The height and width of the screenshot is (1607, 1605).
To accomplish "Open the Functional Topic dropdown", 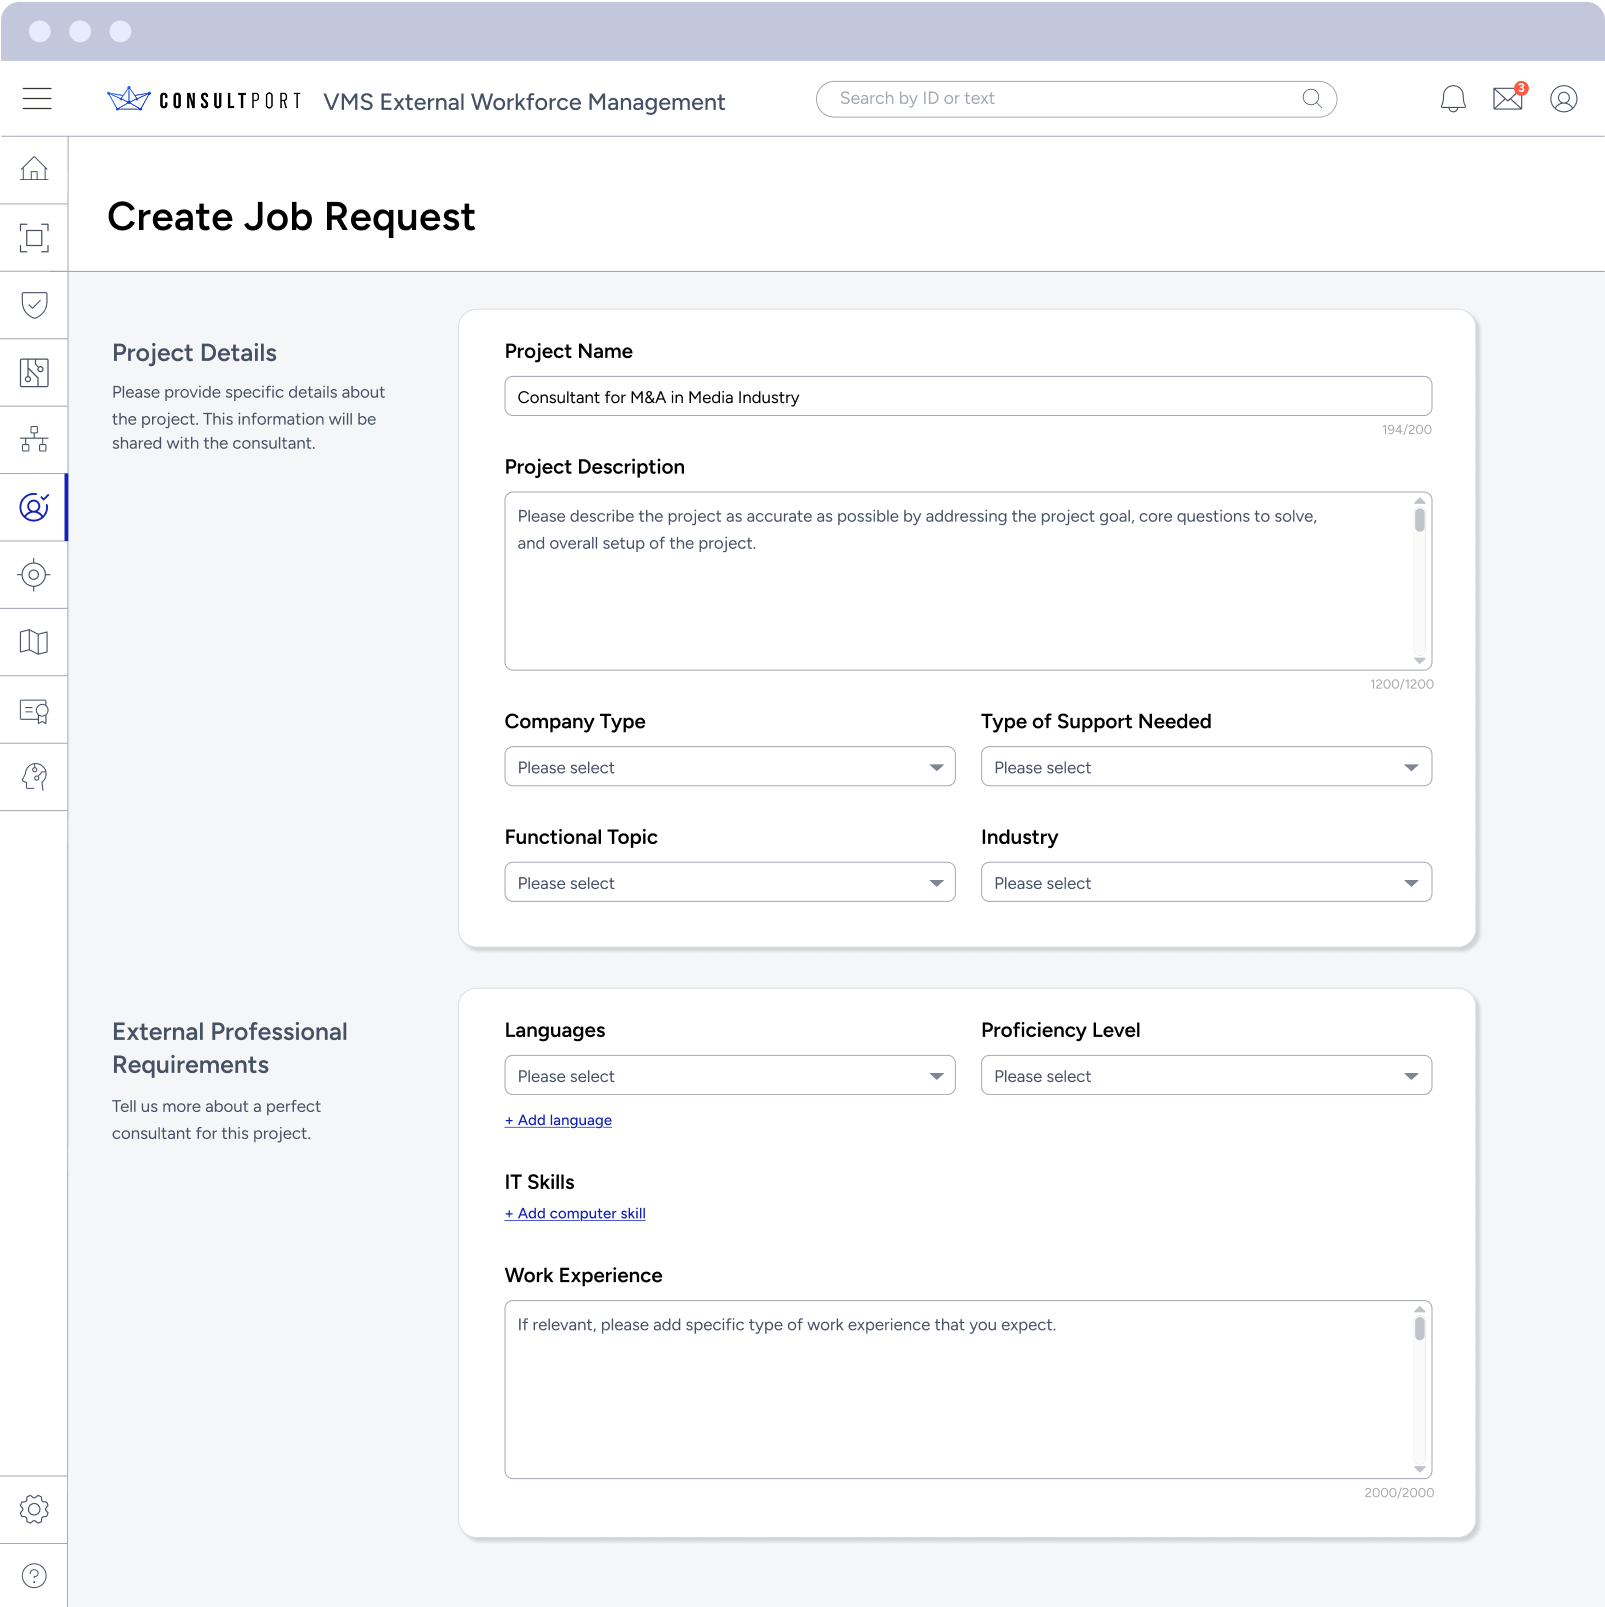I will tap(729, 883).
